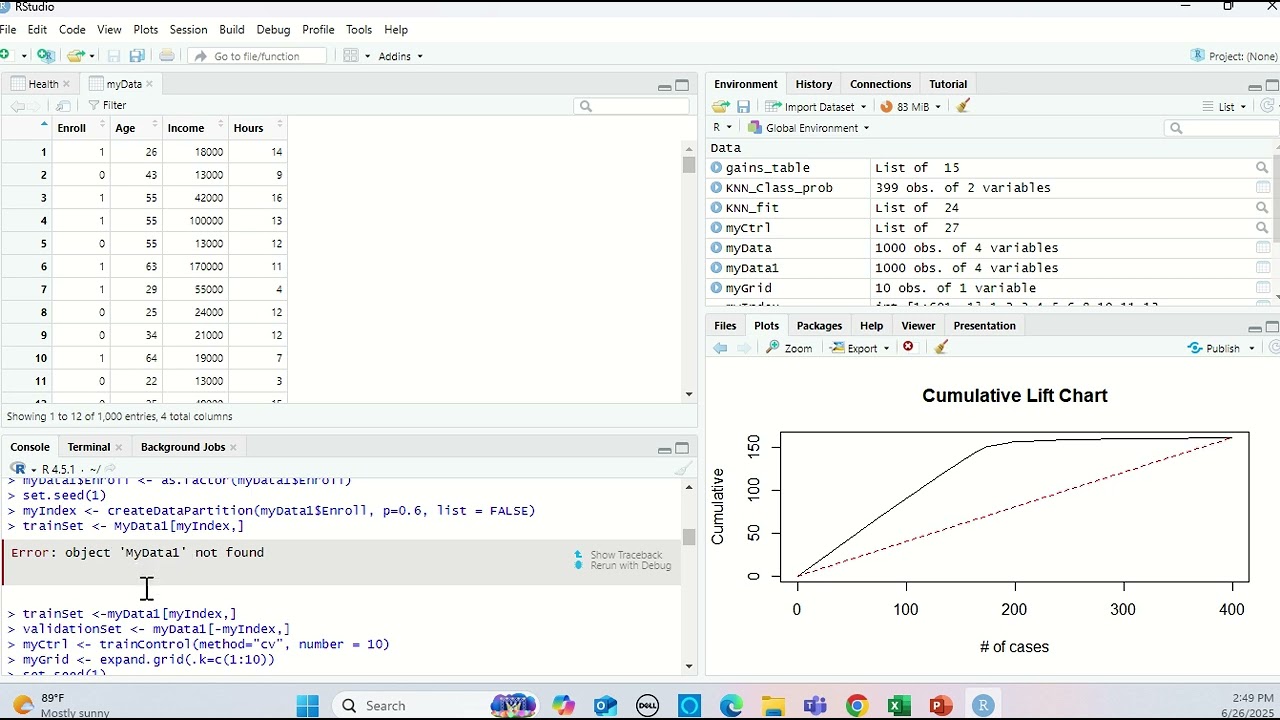Click the Create a project icon
Screen dimensions: 1280x720
pos(45,56)
